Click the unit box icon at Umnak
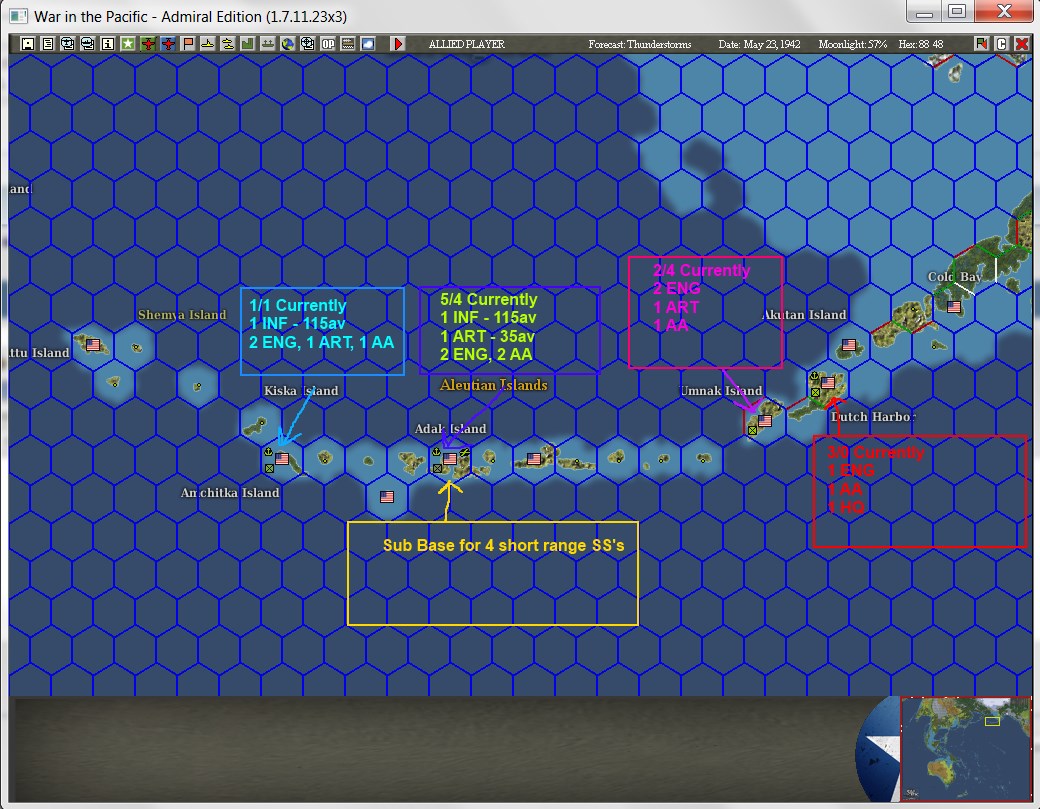The width and height of the screenshot is (1040, 809). (752, 430)
